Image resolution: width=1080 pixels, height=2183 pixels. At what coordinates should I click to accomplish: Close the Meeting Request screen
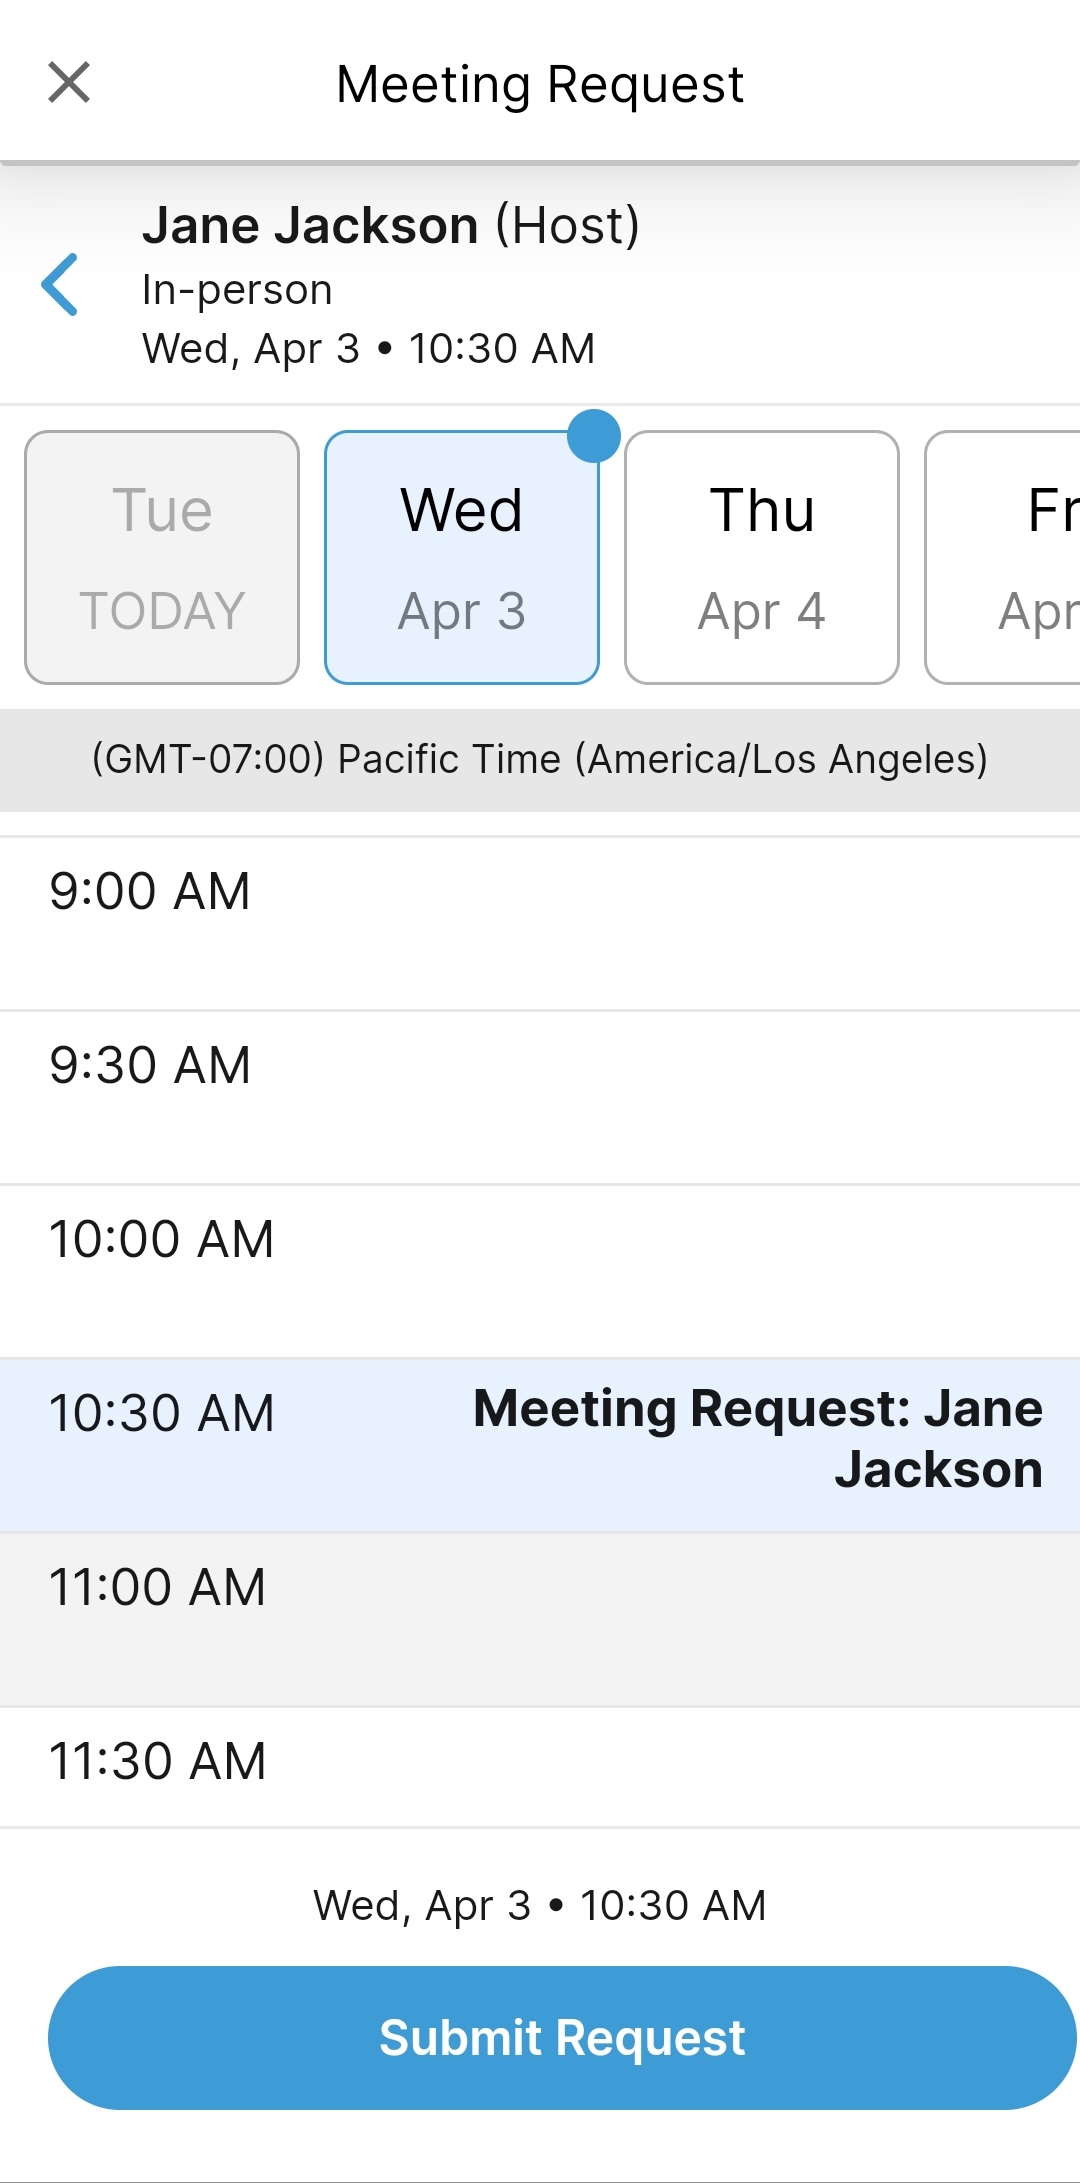[69, 82]
